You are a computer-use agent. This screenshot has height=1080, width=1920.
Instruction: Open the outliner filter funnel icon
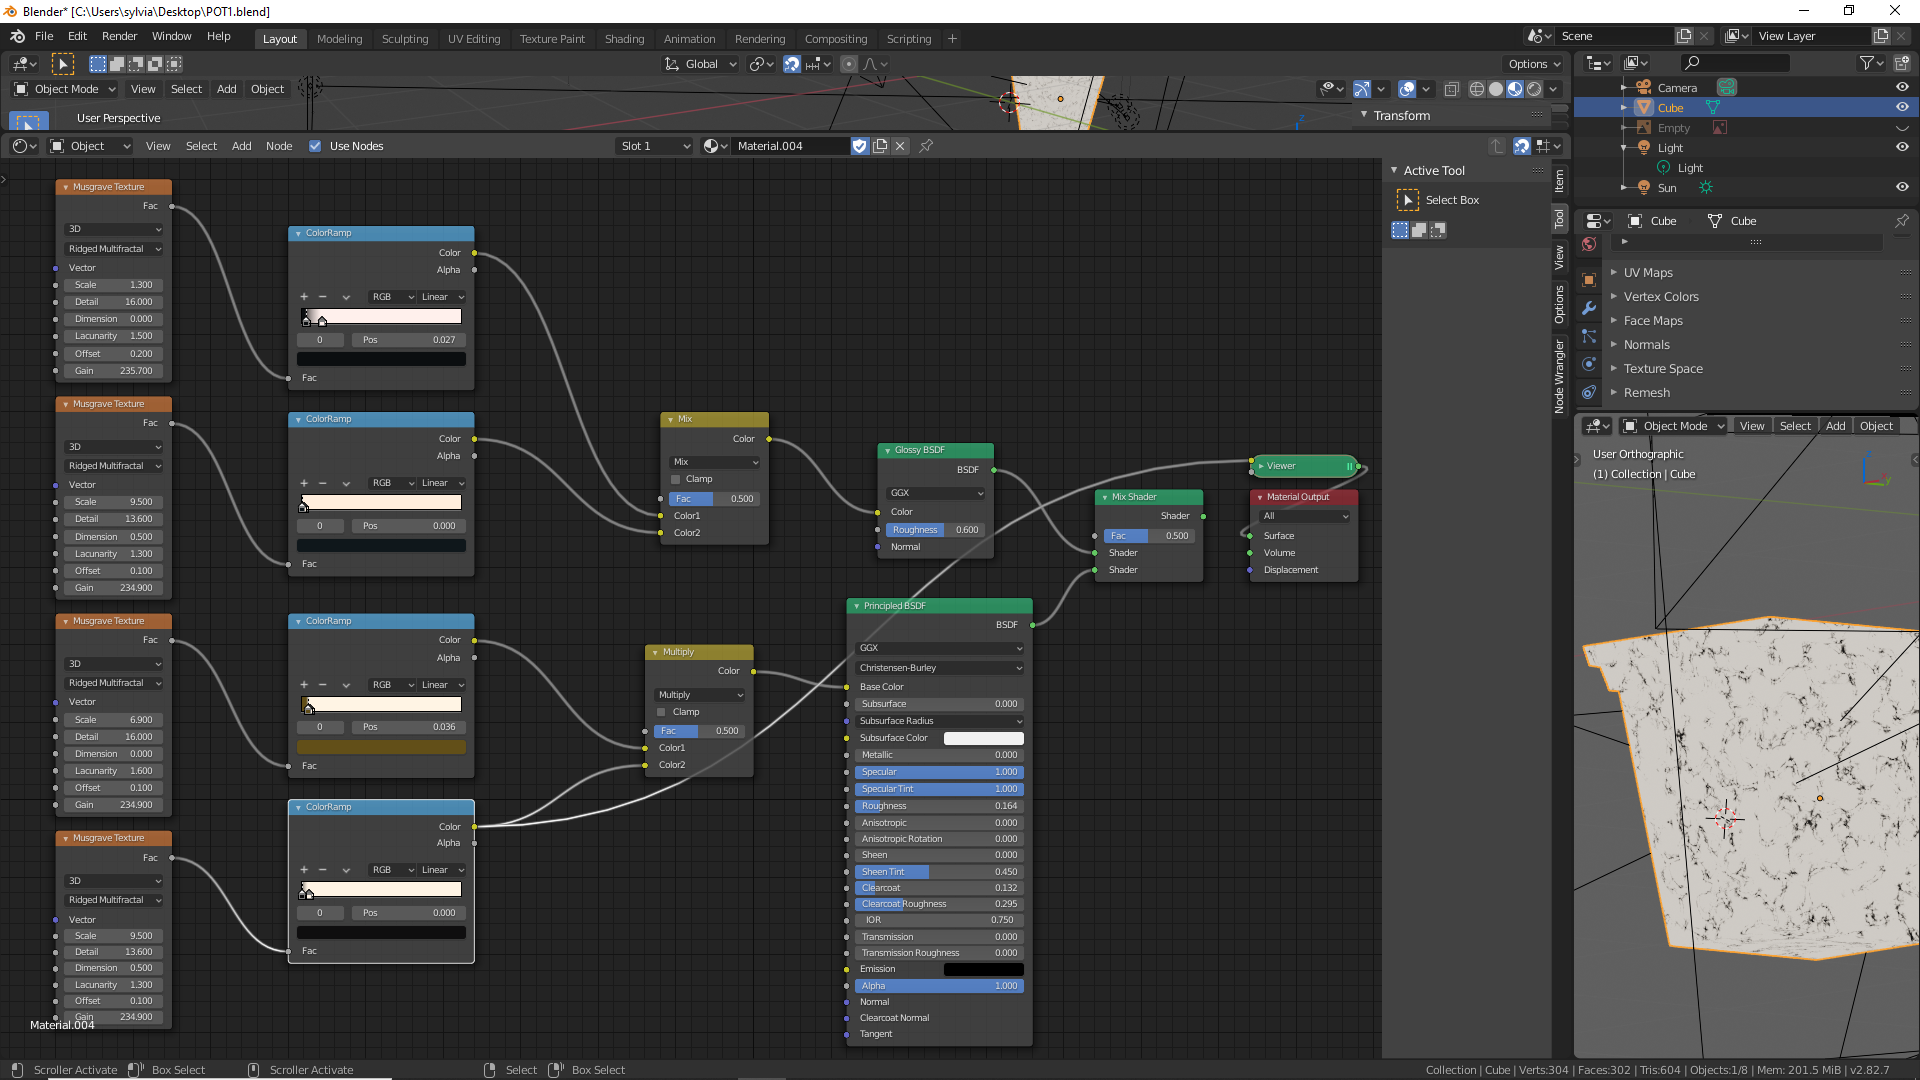[x=1866, y=63]
